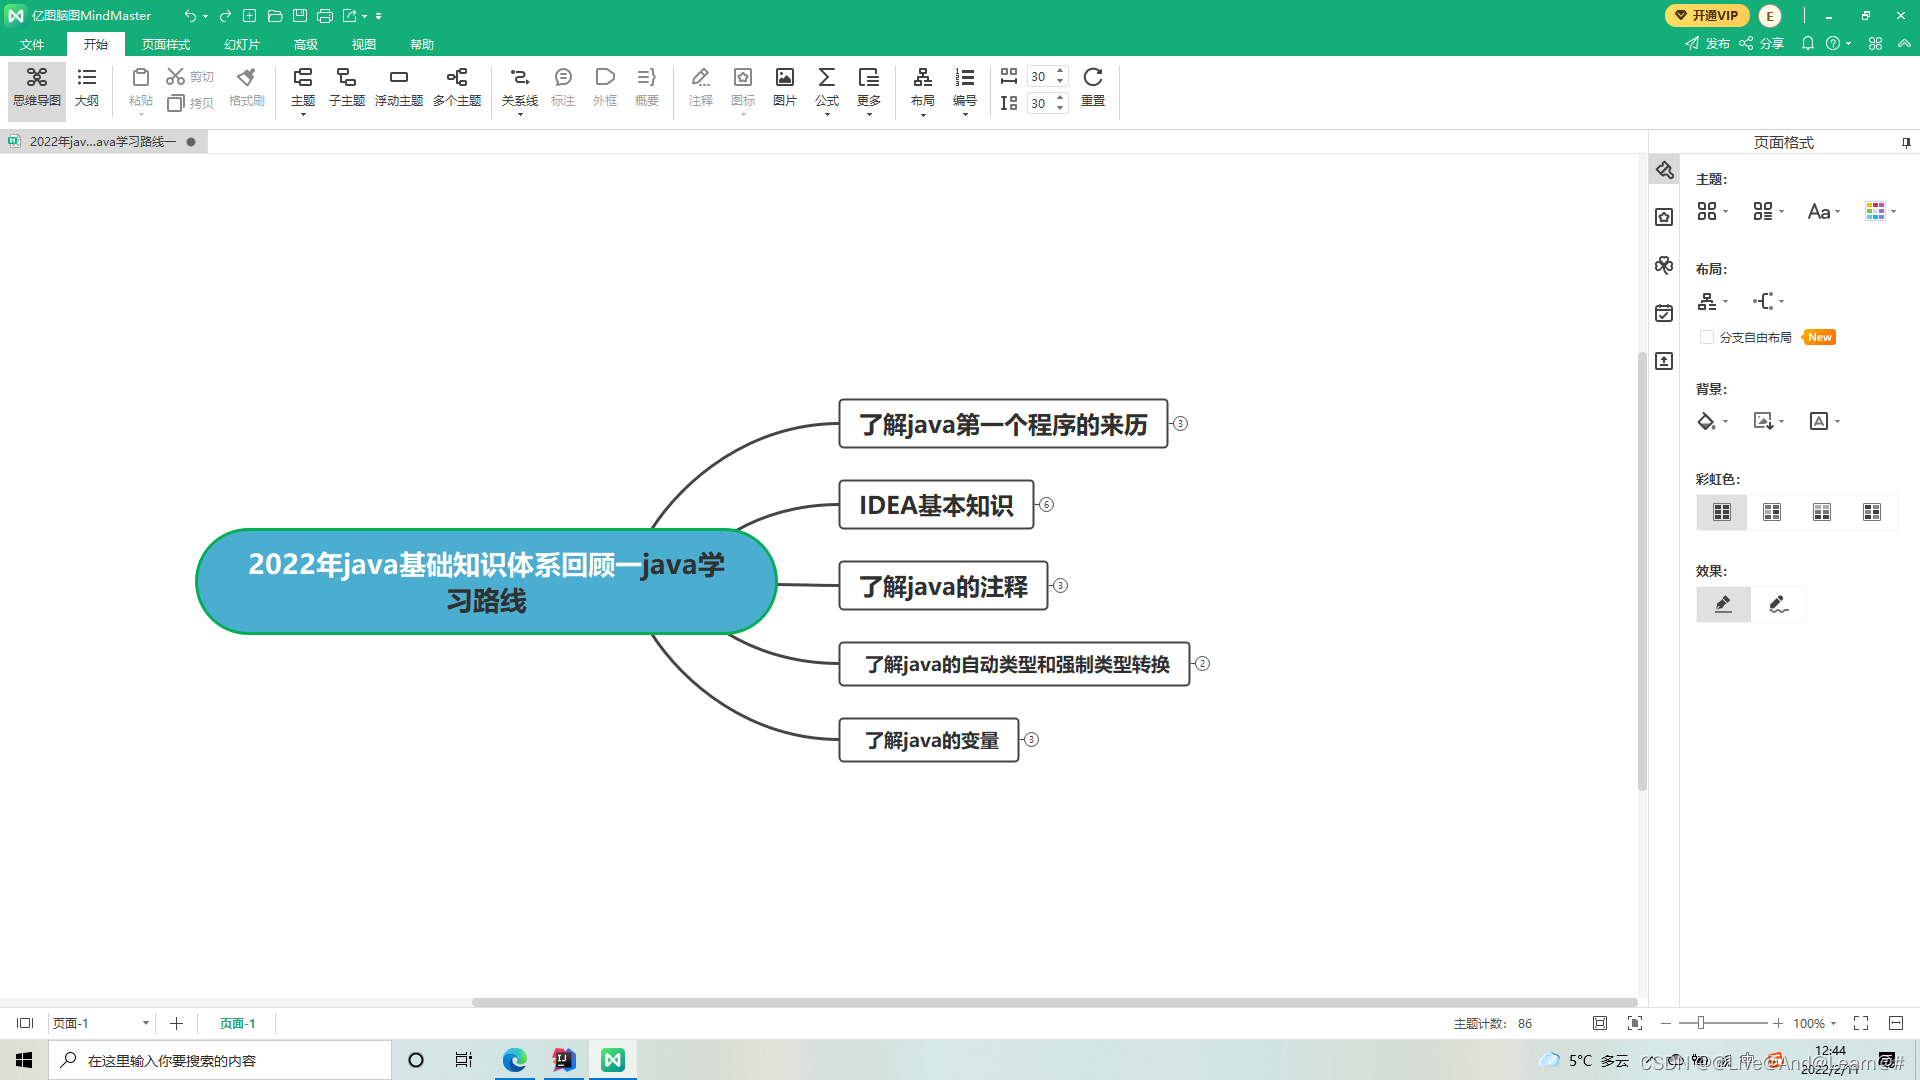The height and width of the screenshot is (1080, 1920).
Task: Open the 页面样式 ribbon tab
Action: coord(166,44)
